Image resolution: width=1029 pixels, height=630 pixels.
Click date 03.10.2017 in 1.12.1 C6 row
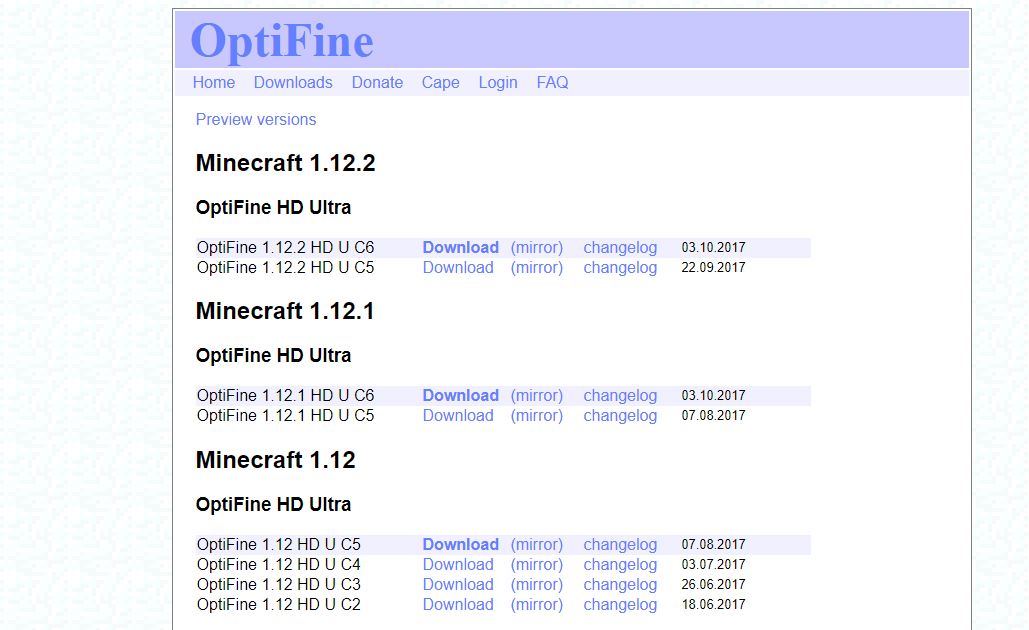pos(713,396)
